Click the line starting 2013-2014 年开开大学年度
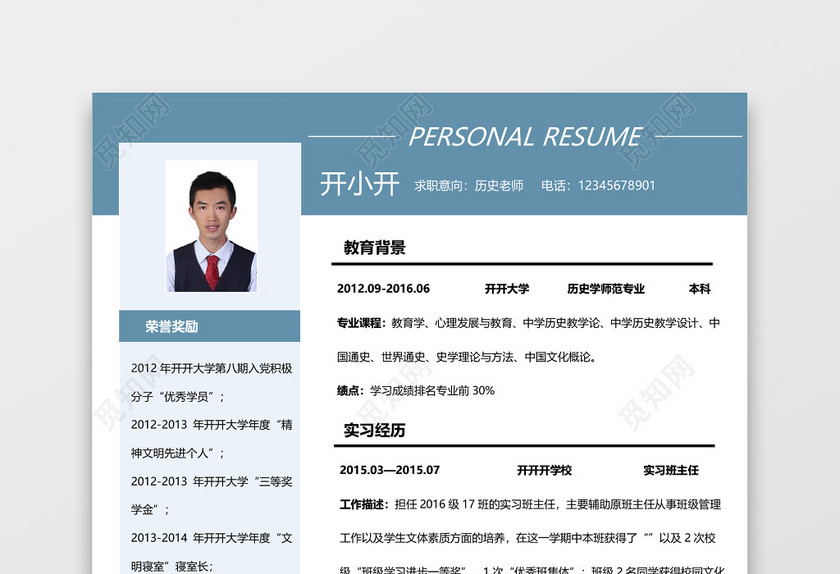840x574 pixels. click(x=212, y=538)
